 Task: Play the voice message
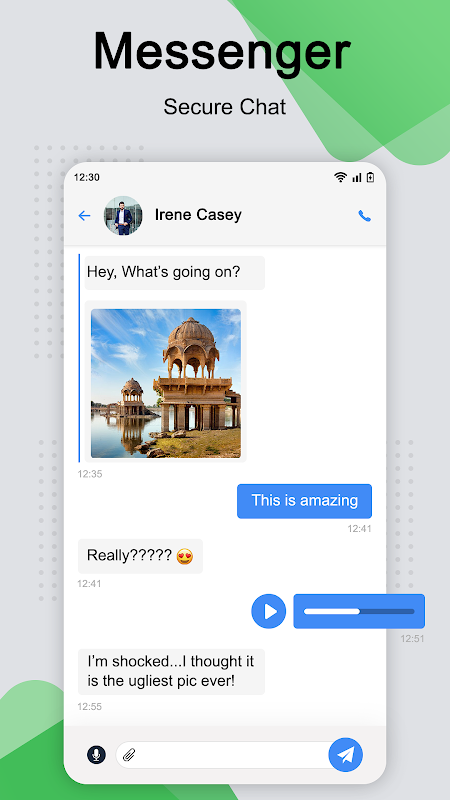[x=268, y=611]
